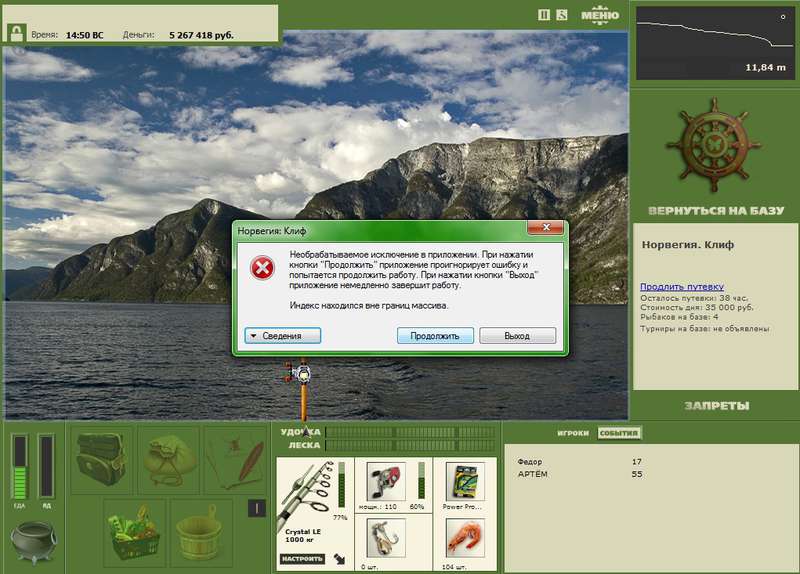The image size is (800, 574).
Task: Click the ship's wheel icon
Action: [x=713, y=145]
